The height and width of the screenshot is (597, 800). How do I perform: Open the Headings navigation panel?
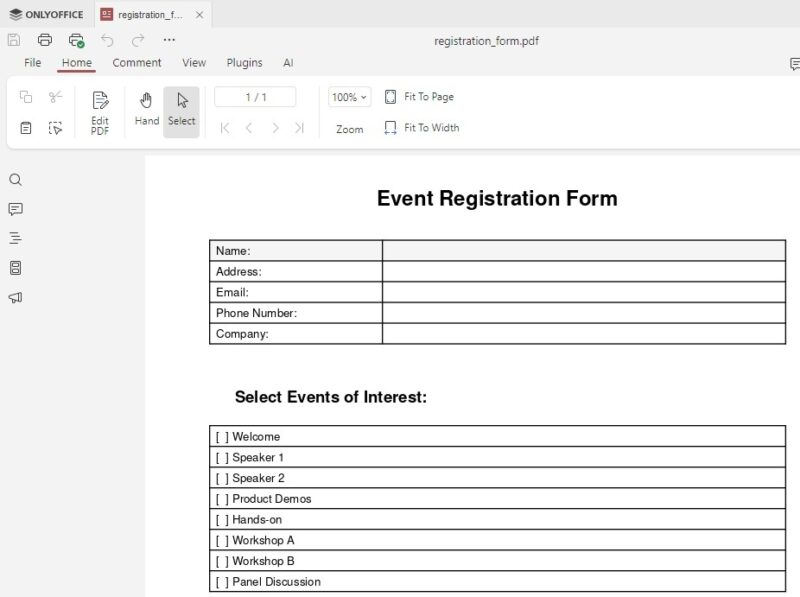coord(15,238)
